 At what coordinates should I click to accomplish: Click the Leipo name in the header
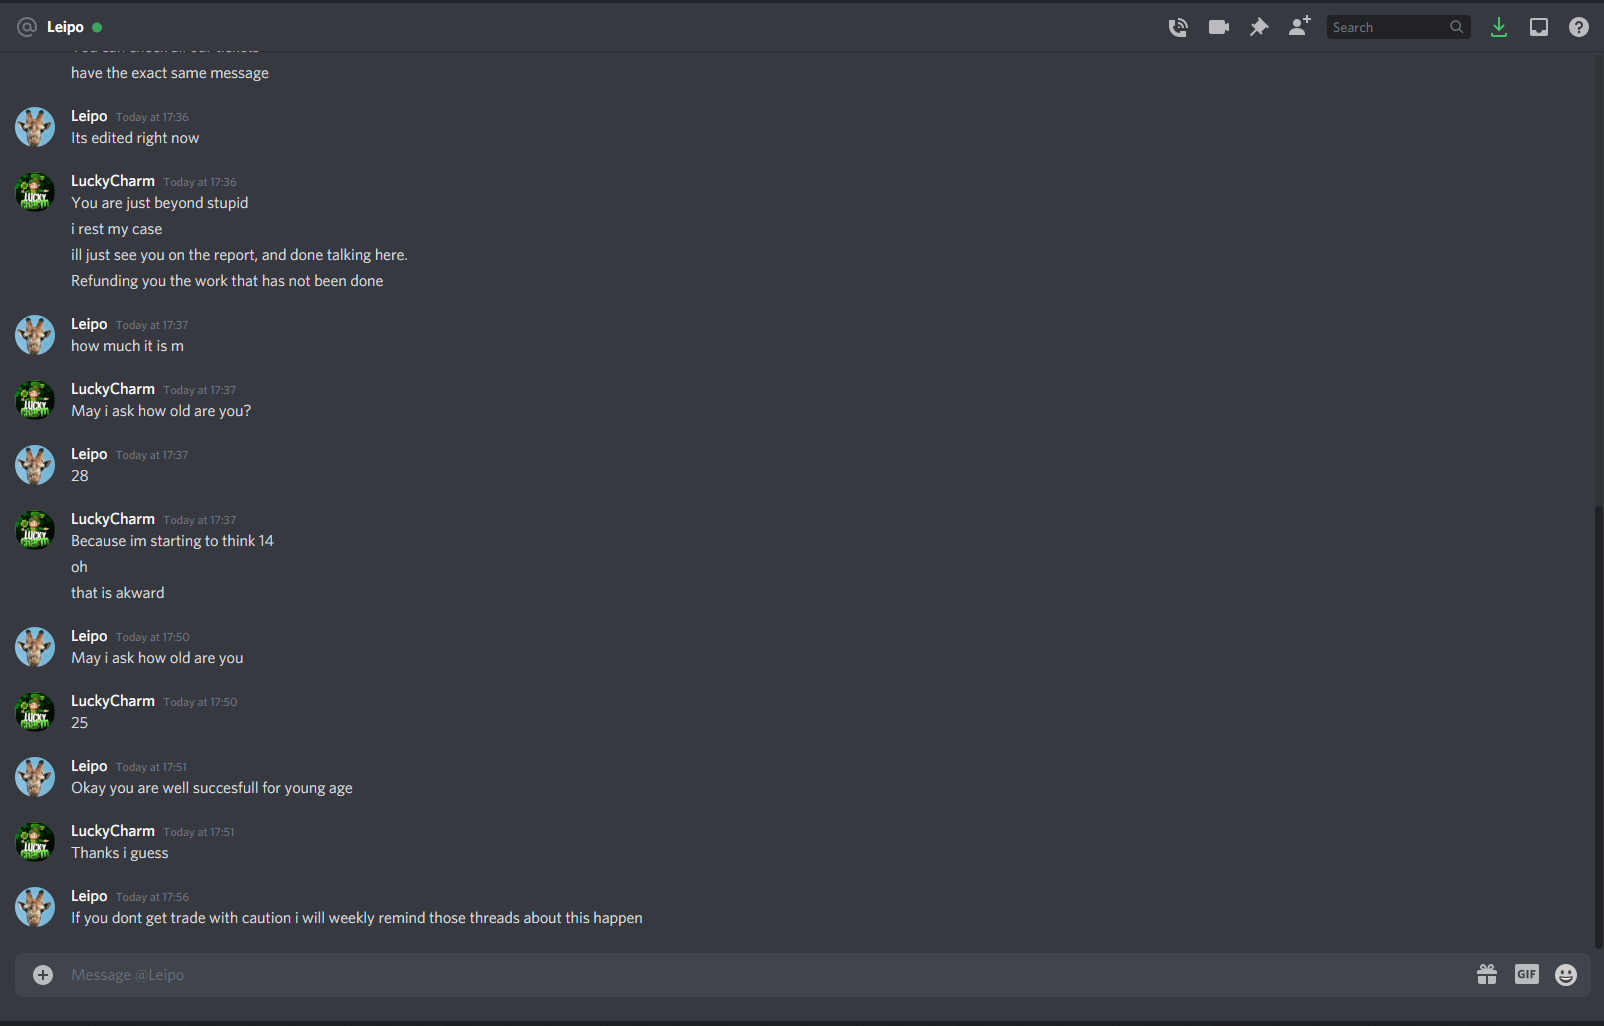pyautogui.click(x=65, y=27)
